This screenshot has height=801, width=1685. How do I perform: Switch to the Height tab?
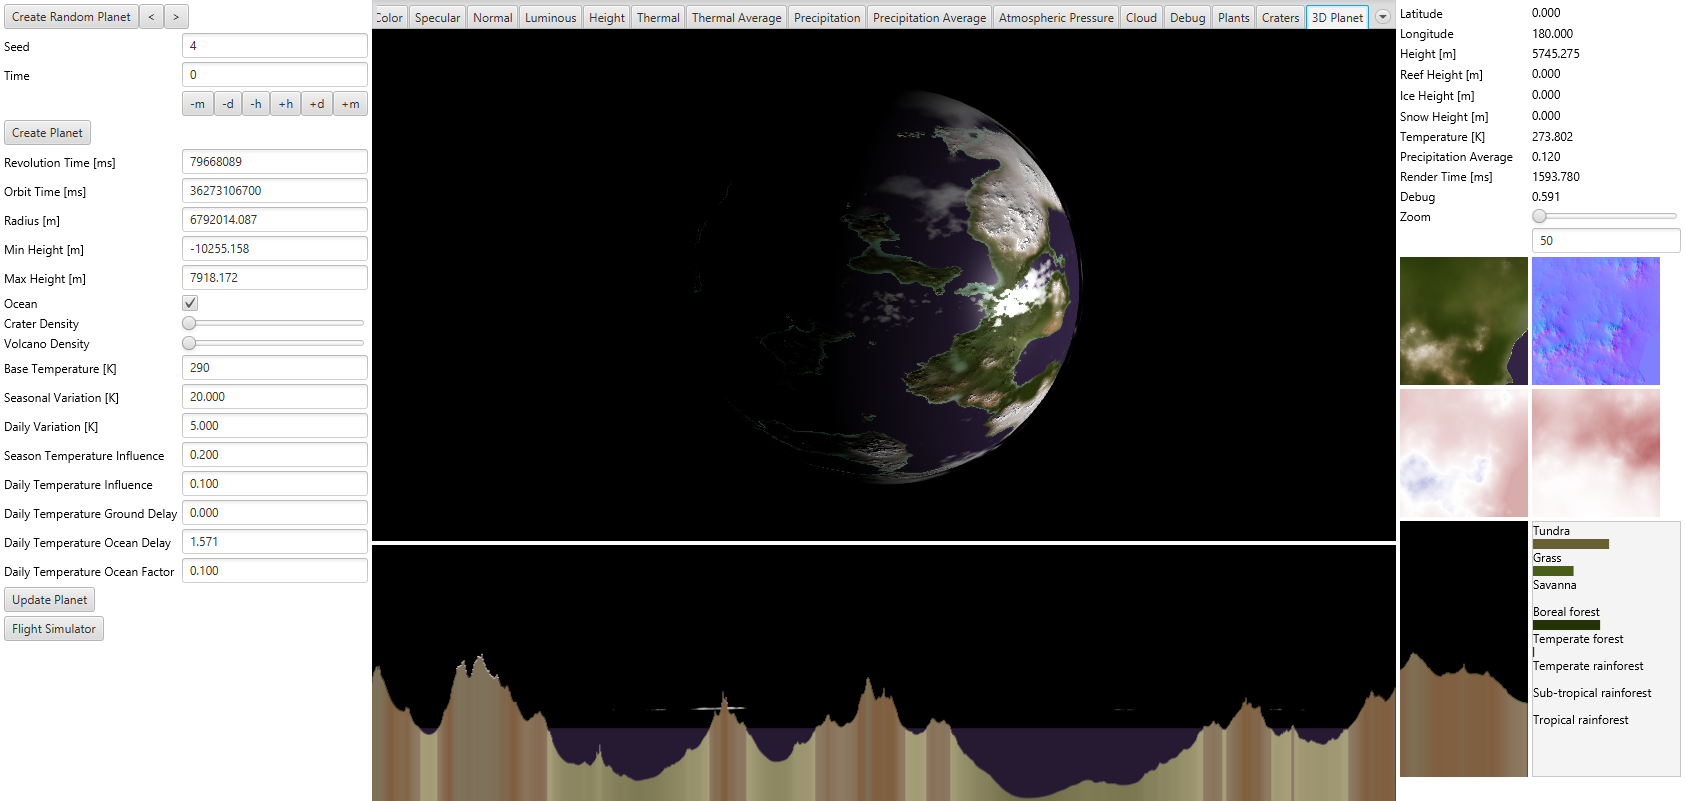607,18
